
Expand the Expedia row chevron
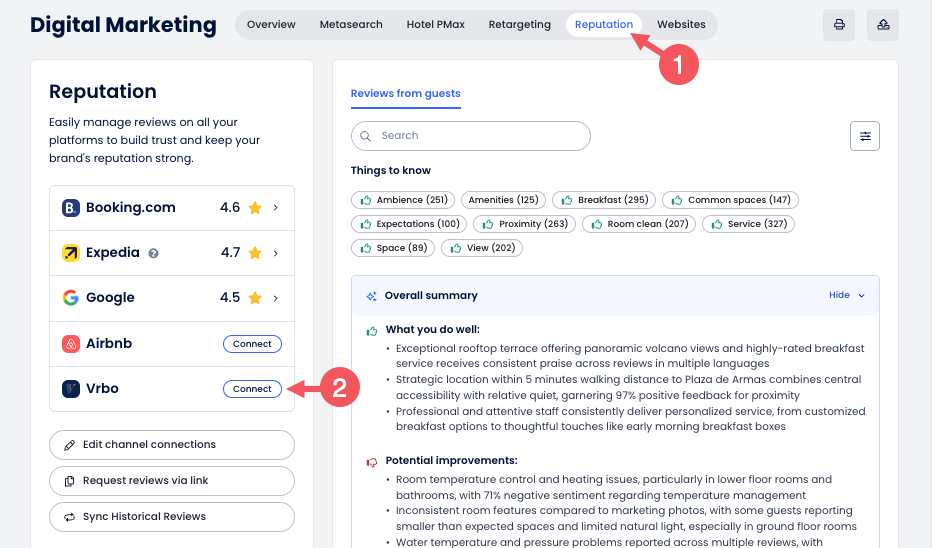(x=276, y=253)
